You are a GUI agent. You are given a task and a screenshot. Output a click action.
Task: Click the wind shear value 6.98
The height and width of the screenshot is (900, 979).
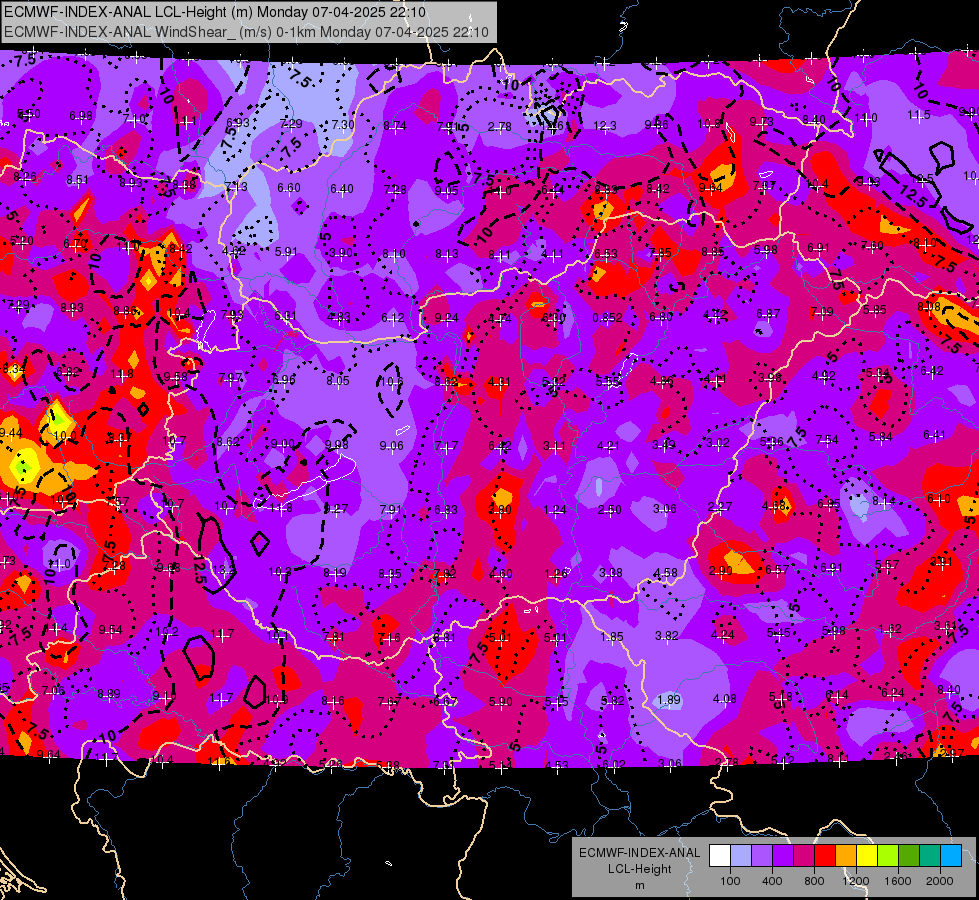(81, 116)
